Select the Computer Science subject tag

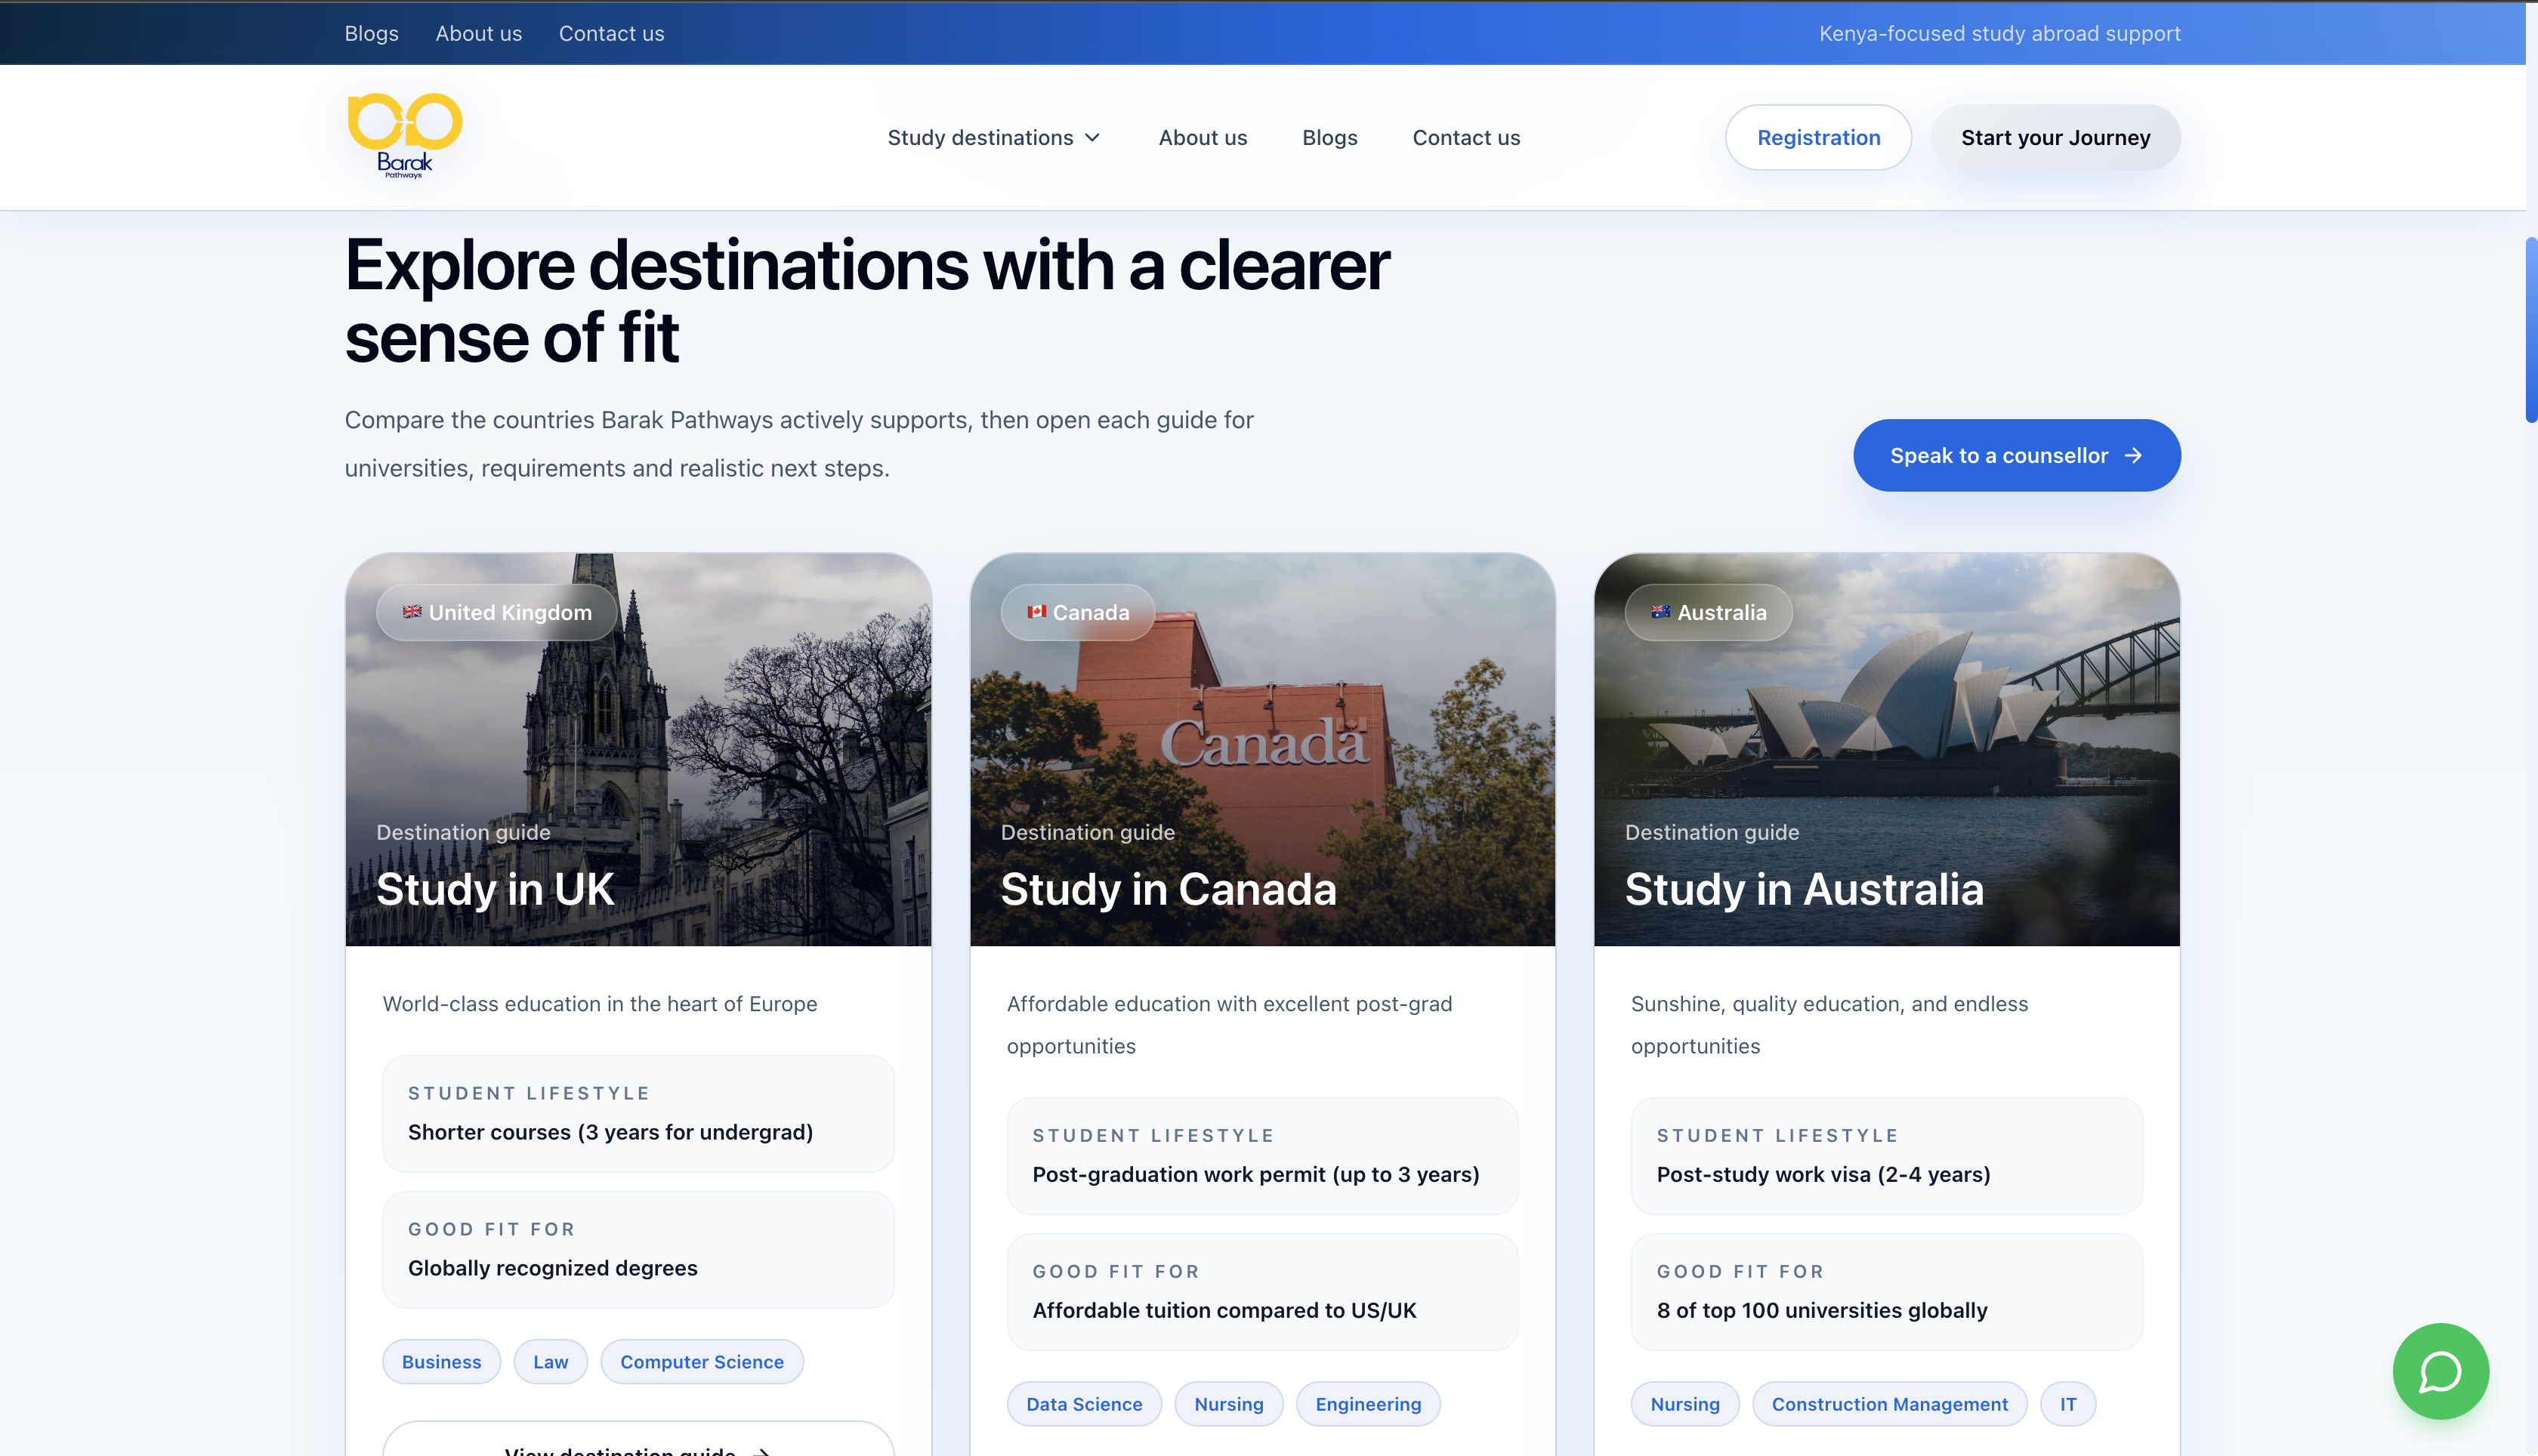[x=702, y=1362]
